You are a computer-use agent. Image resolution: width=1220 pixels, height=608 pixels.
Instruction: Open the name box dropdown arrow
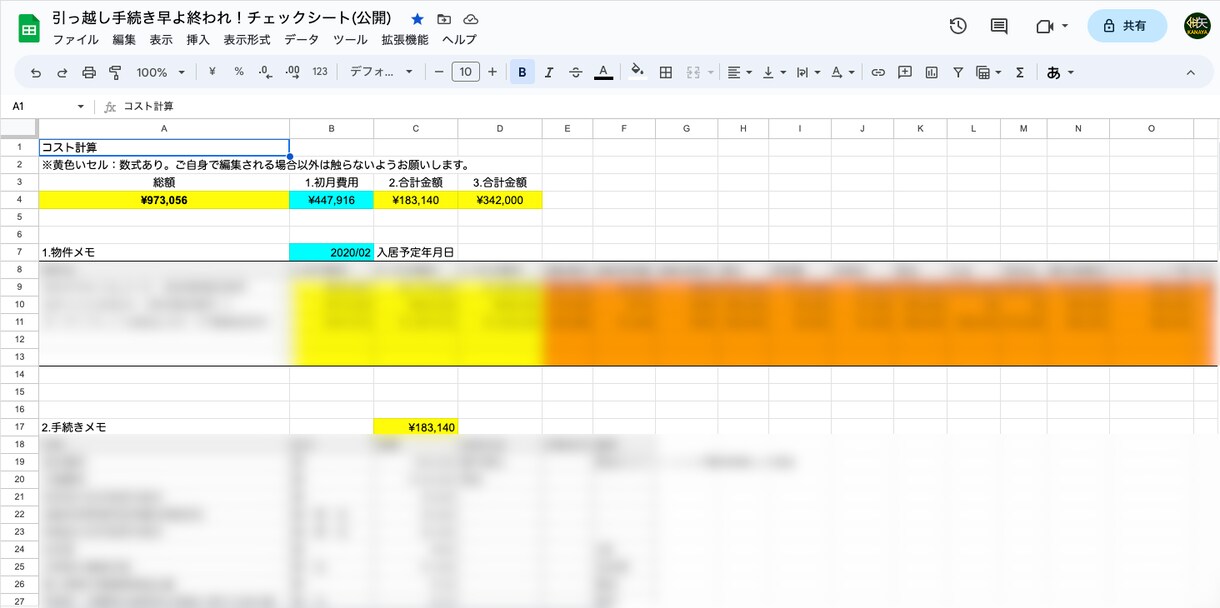(81, 106)
